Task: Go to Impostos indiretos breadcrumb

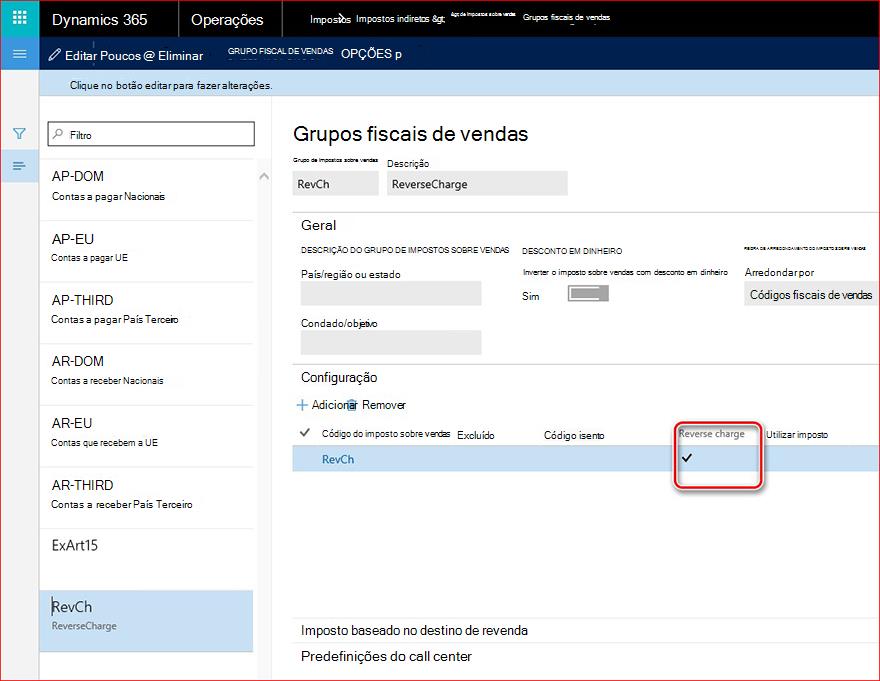Action: tap(400, 19)
